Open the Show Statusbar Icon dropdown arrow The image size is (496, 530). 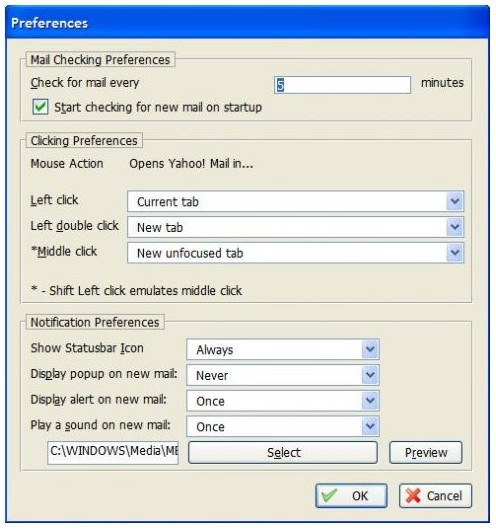click(370, 349)
